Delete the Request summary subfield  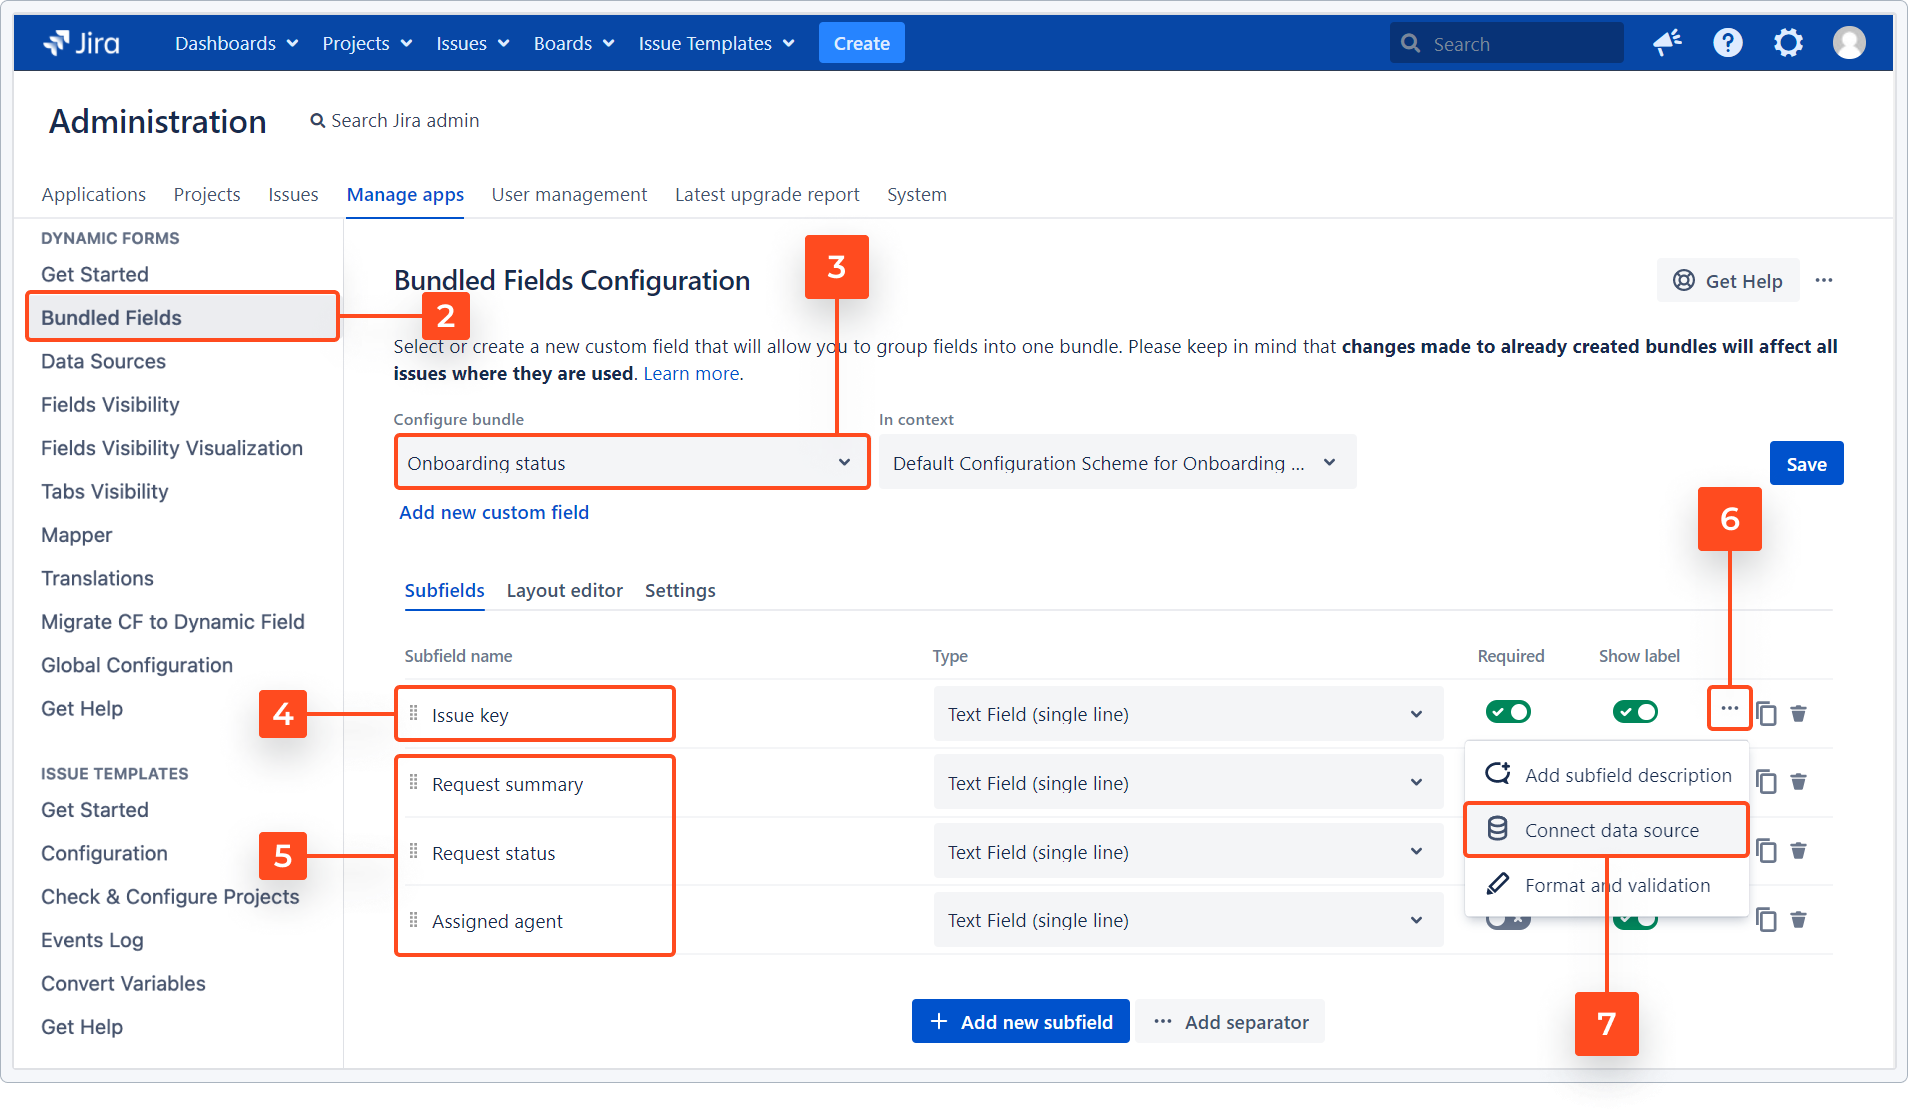point(1798,782)
